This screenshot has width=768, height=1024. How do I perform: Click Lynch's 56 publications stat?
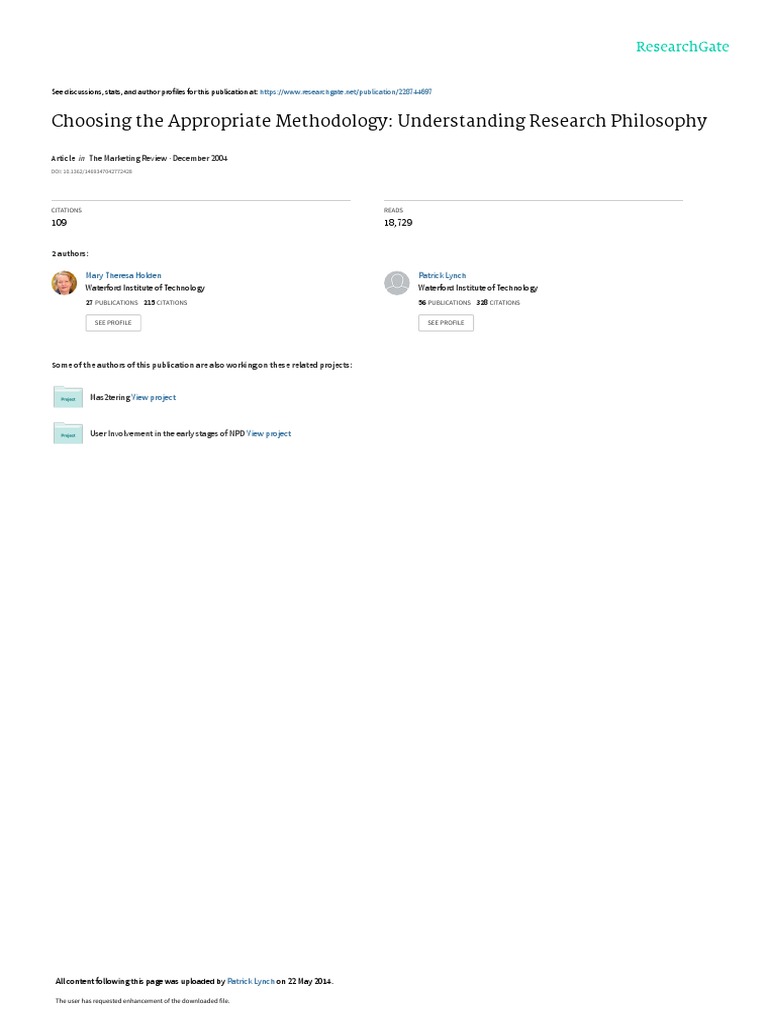(x=444, y=303)
